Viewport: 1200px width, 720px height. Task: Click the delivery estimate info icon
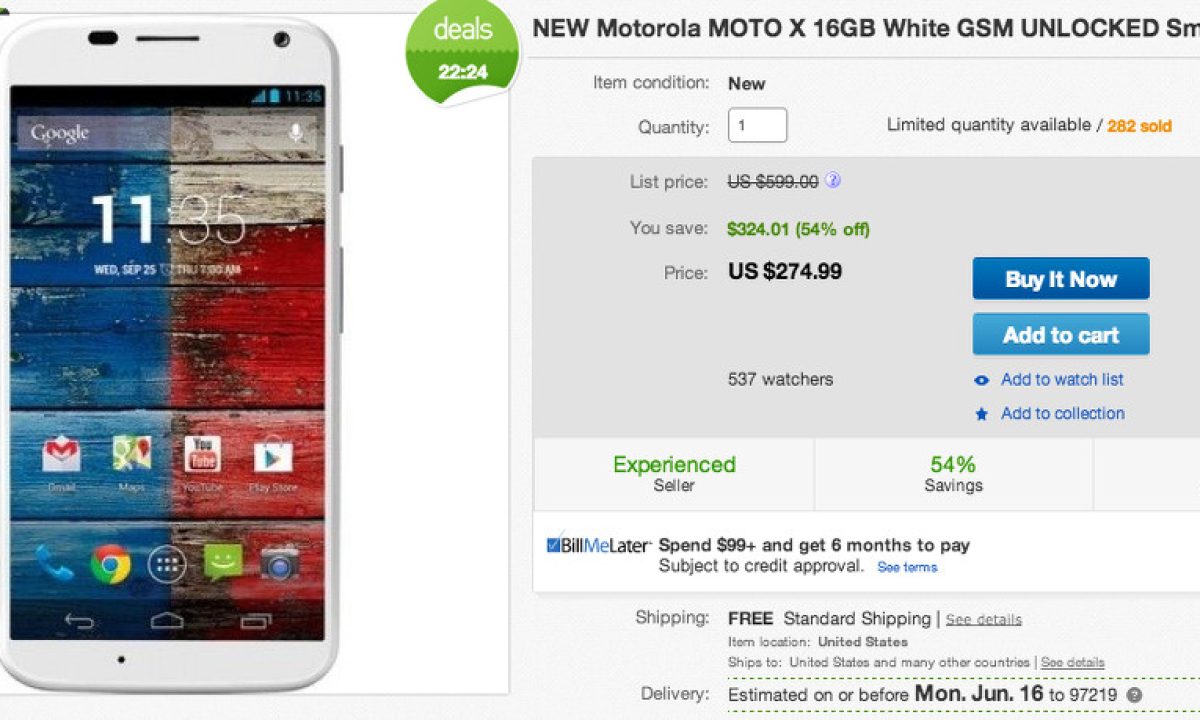pos(1134,695)
